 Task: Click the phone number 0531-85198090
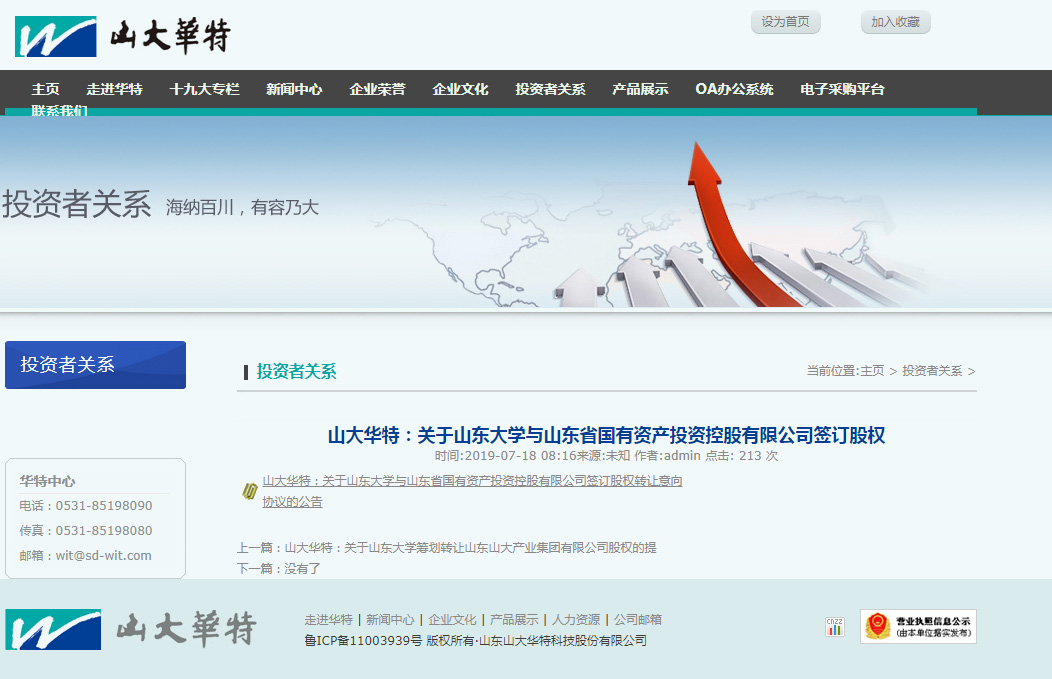(104, 506)
